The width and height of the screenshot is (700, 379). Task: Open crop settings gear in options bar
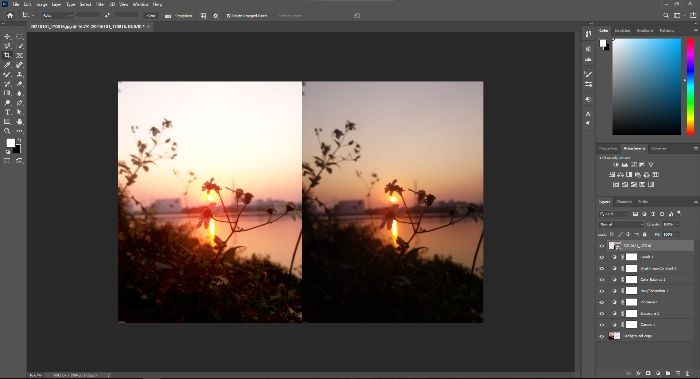point(216,16)
